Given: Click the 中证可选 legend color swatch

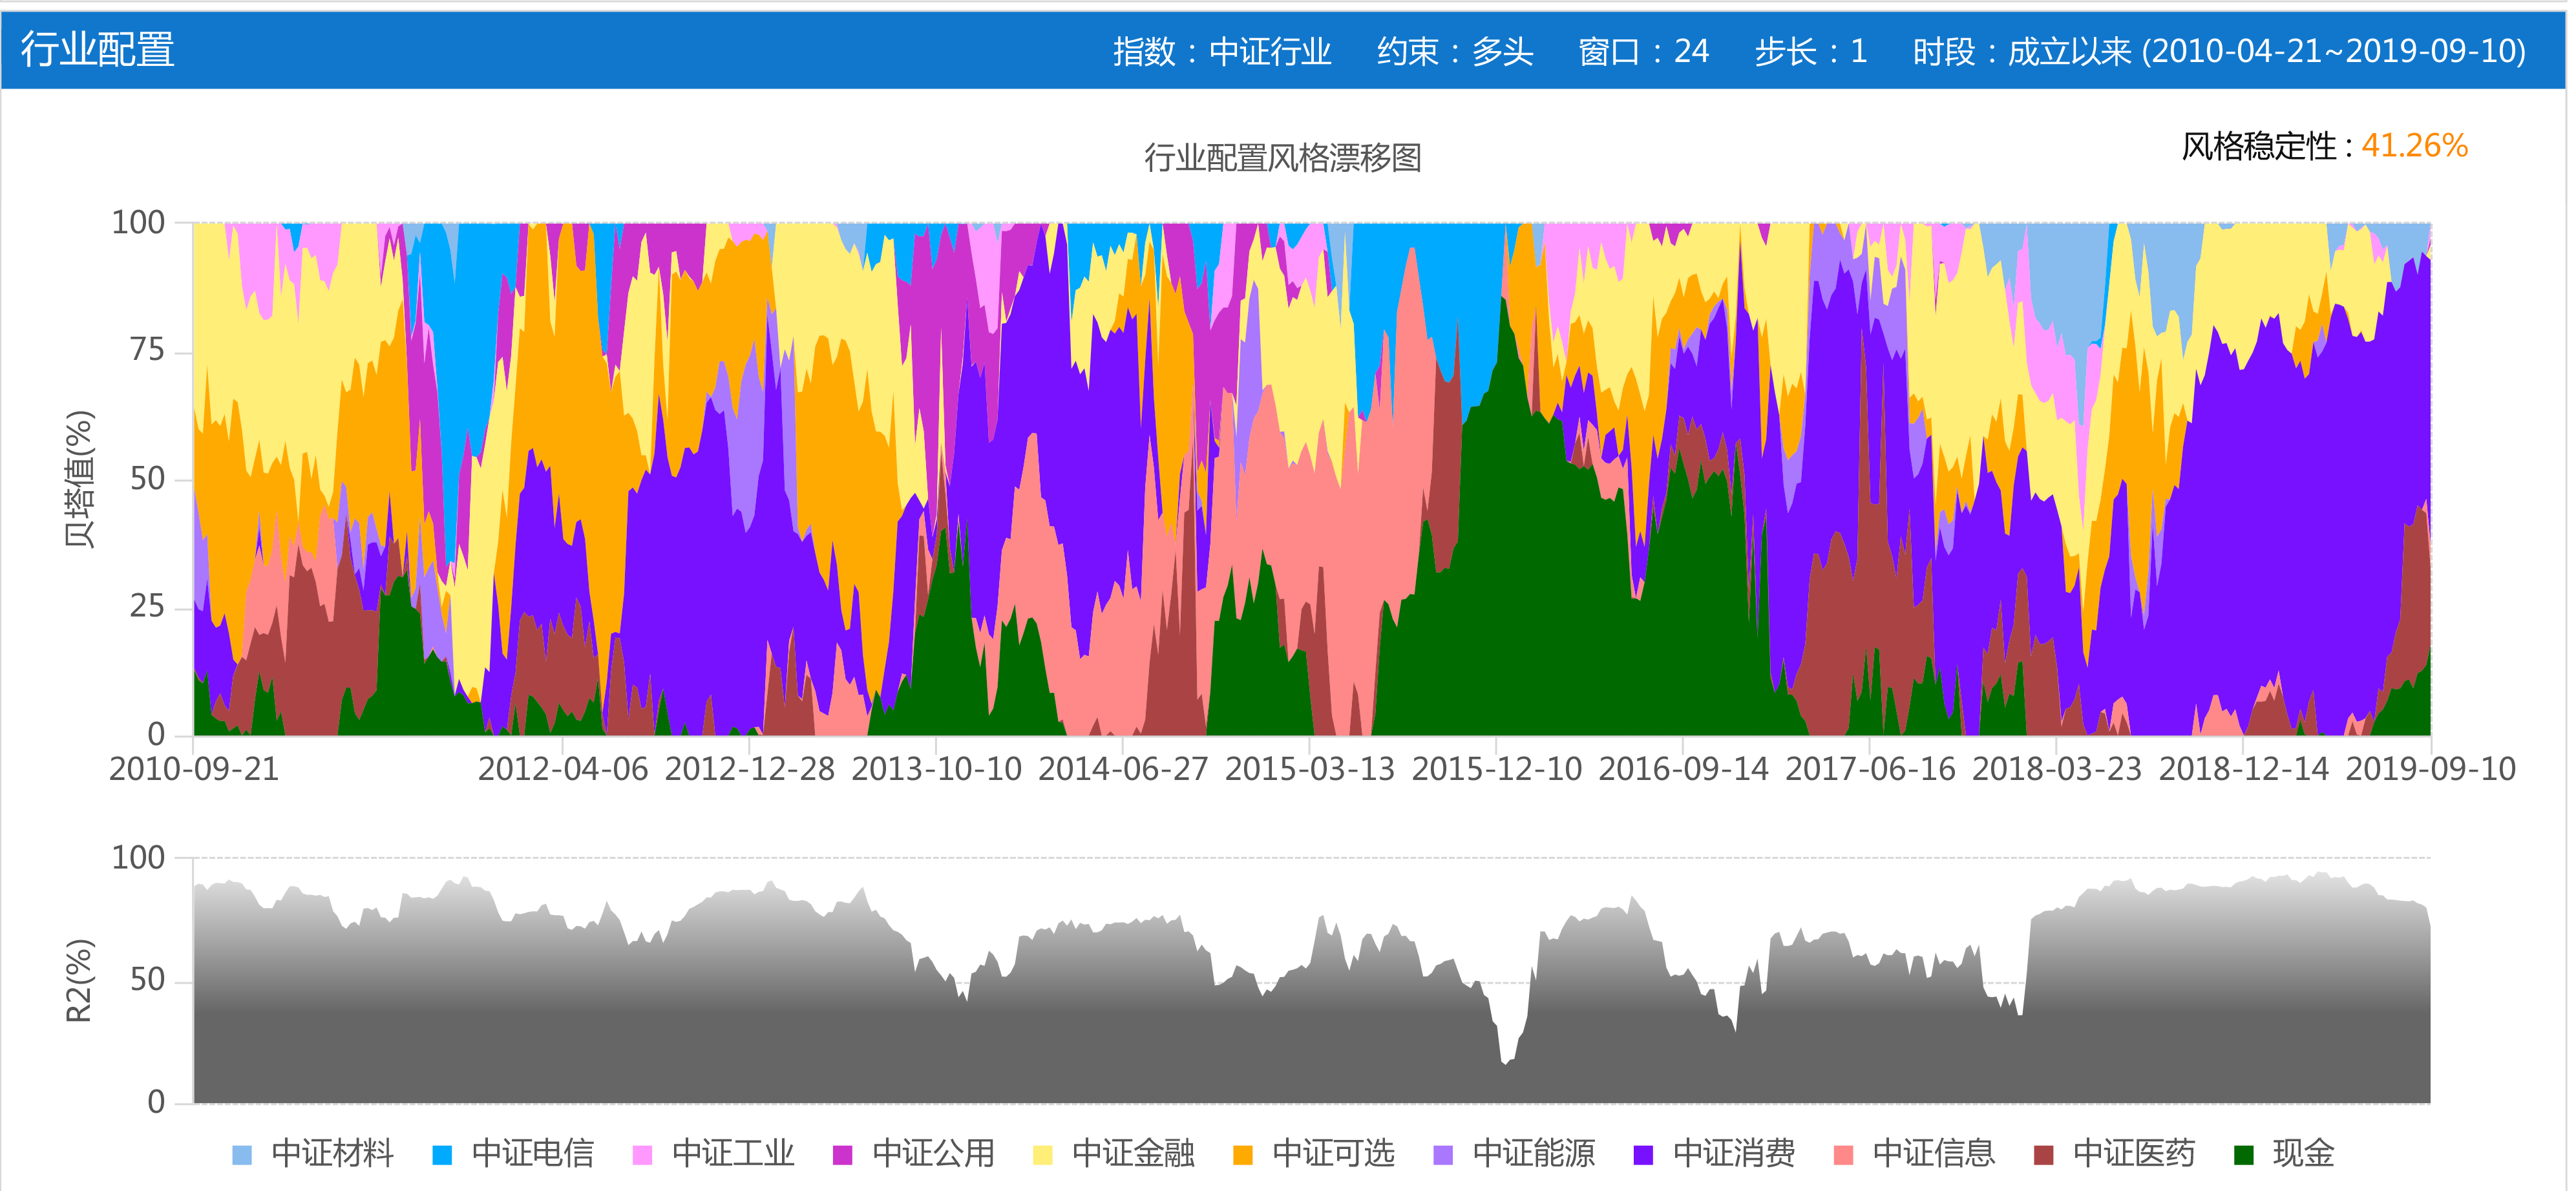Looking at the screenshot, I should point(1243,1155).
